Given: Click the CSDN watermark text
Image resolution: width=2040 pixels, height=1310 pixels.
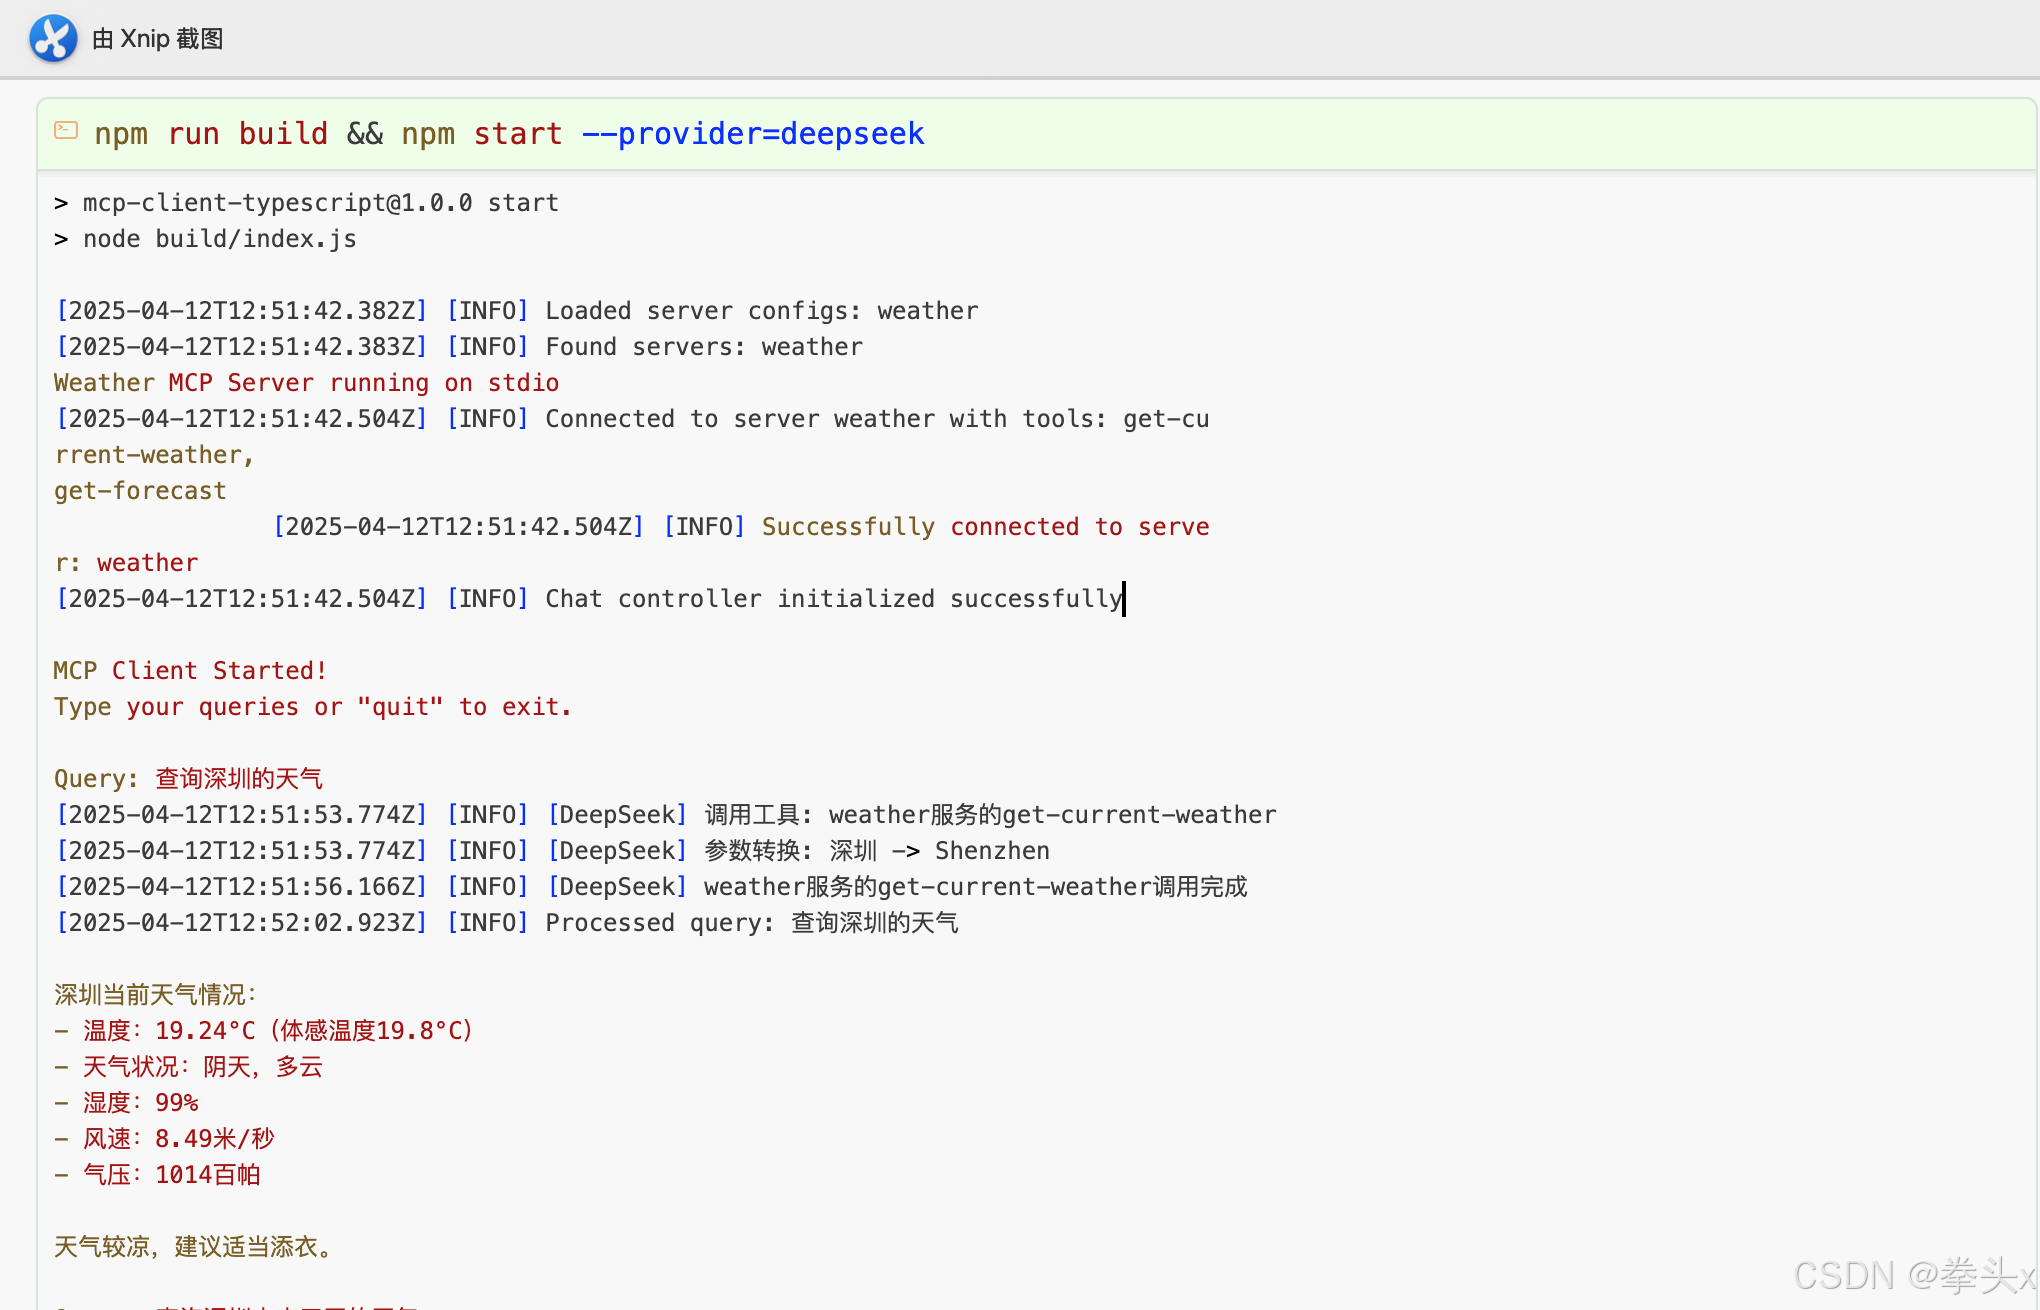Looking at the screenshot, I should tap(1912, 1276).
